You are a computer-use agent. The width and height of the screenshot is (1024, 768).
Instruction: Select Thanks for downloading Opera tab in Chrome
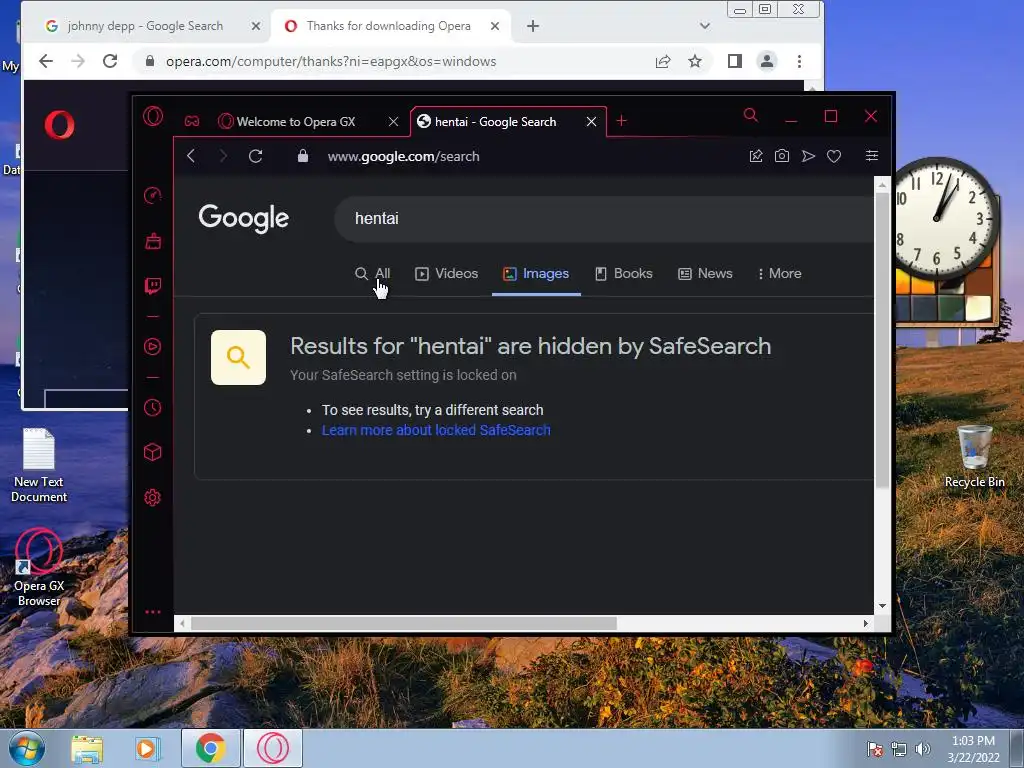389,26
